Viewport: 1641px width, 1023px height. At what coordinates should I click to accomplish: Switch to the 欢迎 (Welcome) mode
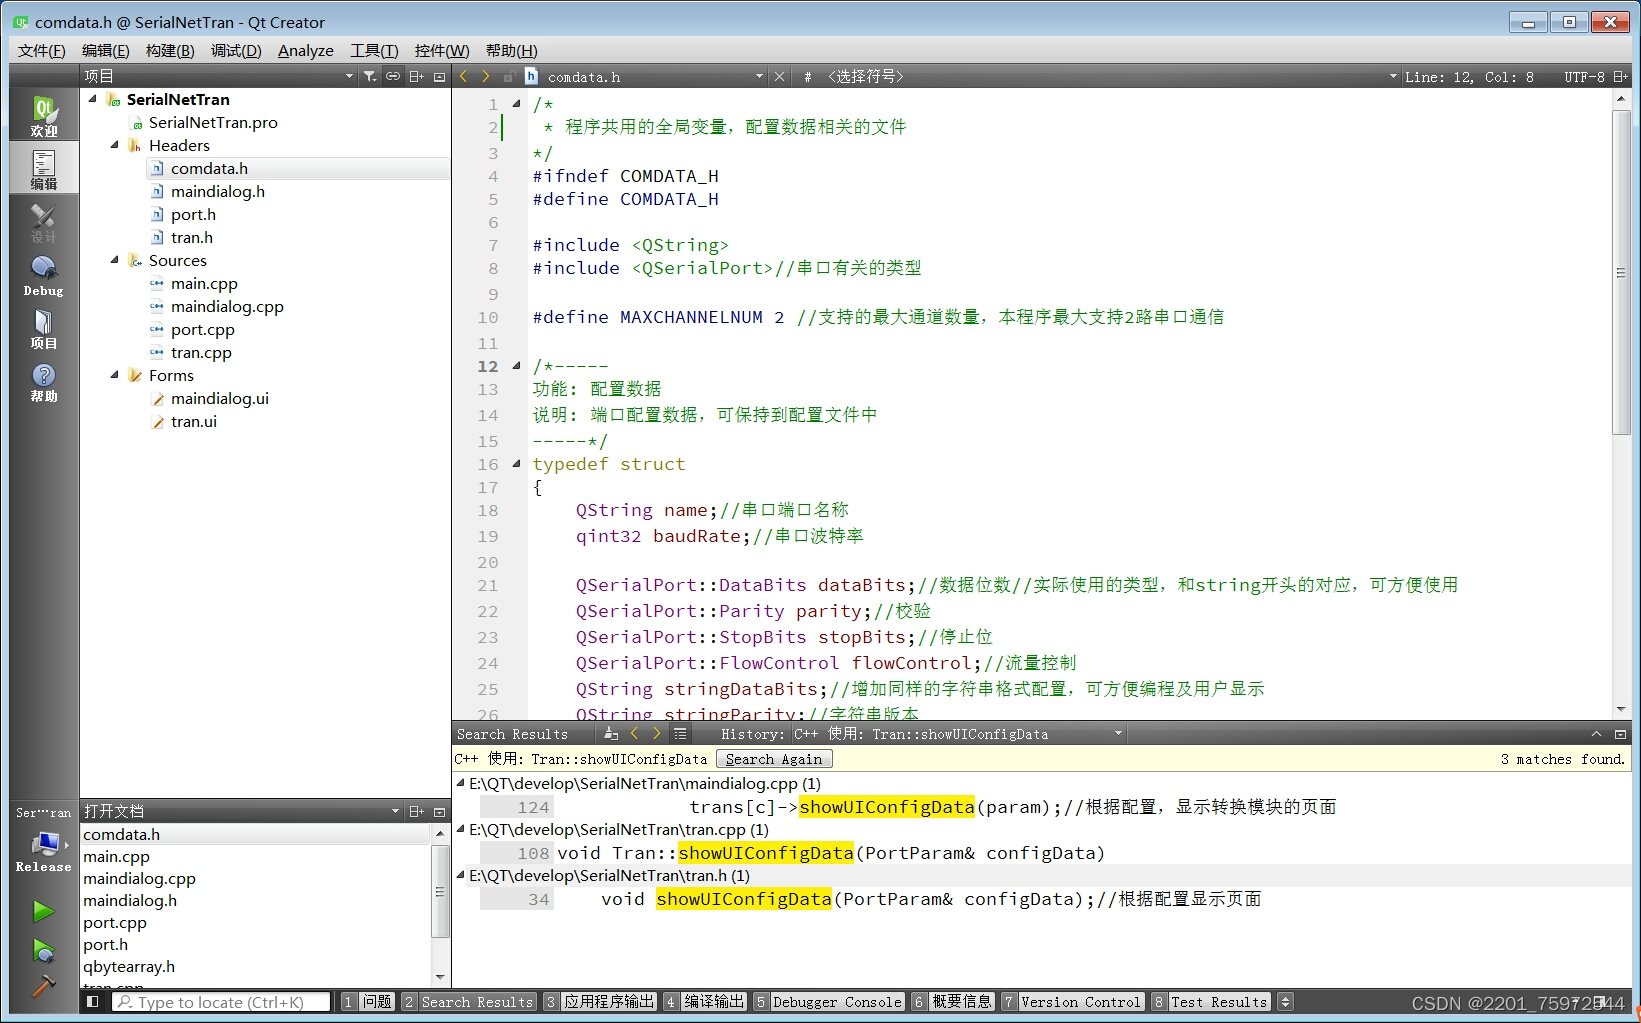pos(44,116)
